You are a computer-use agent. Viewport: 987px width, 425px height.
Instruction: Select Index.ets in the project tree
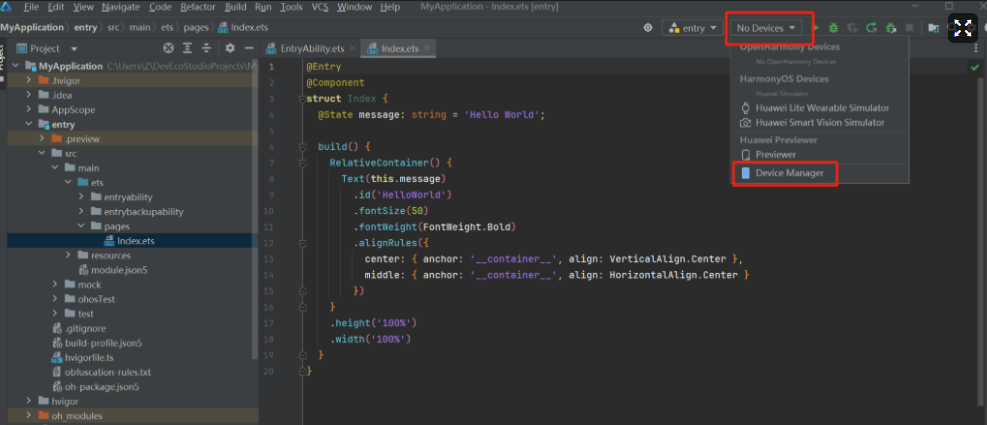135,241
